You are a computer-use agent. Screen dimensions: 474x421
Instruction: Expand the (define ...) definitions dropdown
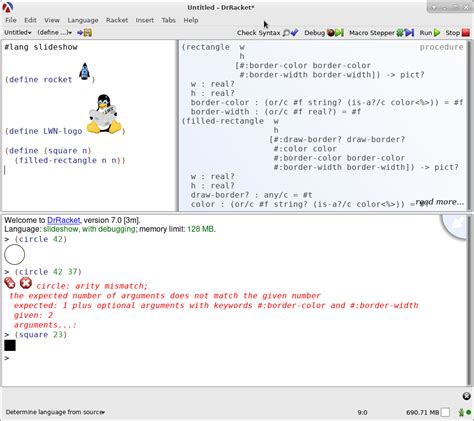pos(54,32)
